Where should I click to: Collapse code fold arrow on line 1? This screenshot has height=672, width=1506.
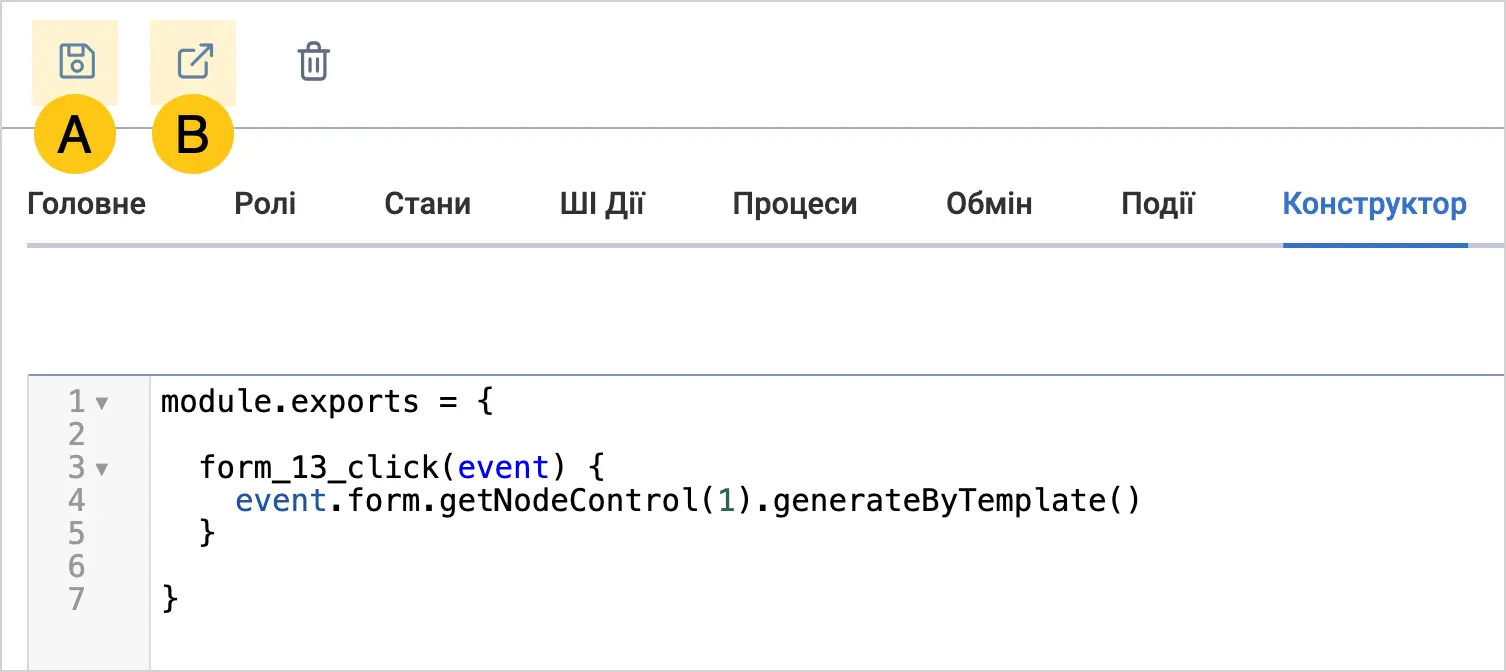tap(102, 403)
